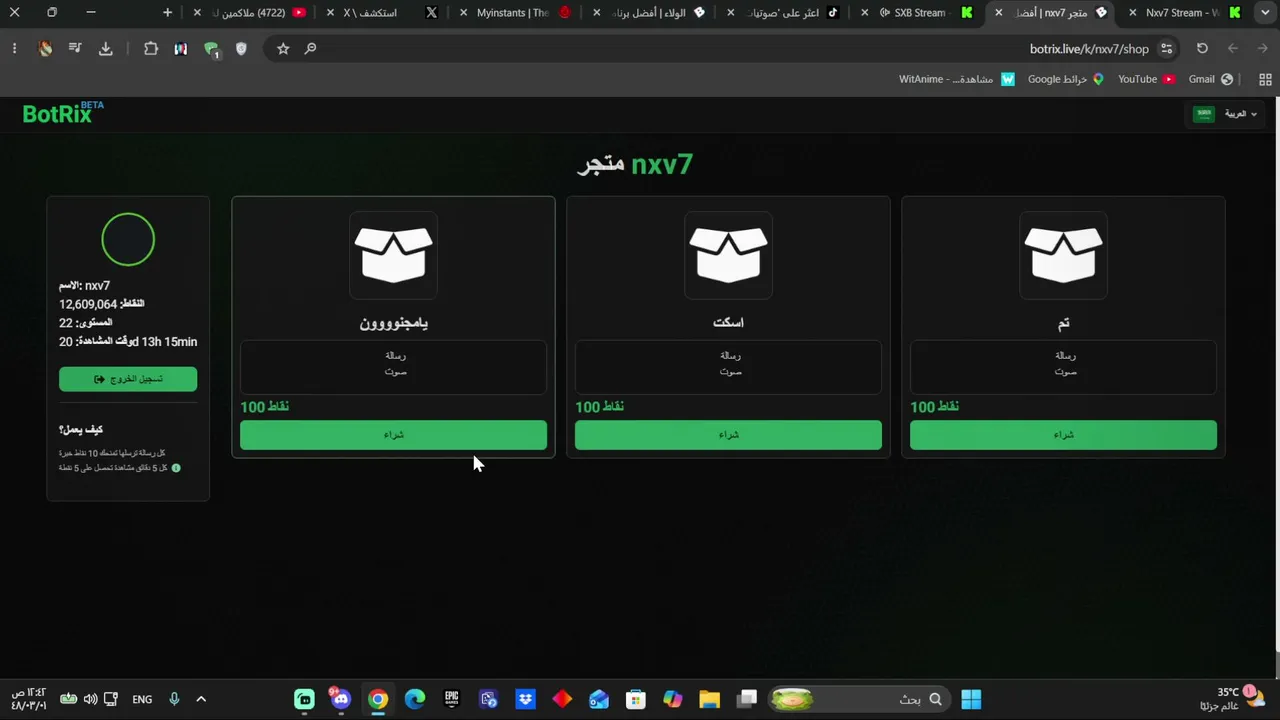Open Google Chrome from taskbar
This screenshot has height=720, width=1280.
[378, 699]
